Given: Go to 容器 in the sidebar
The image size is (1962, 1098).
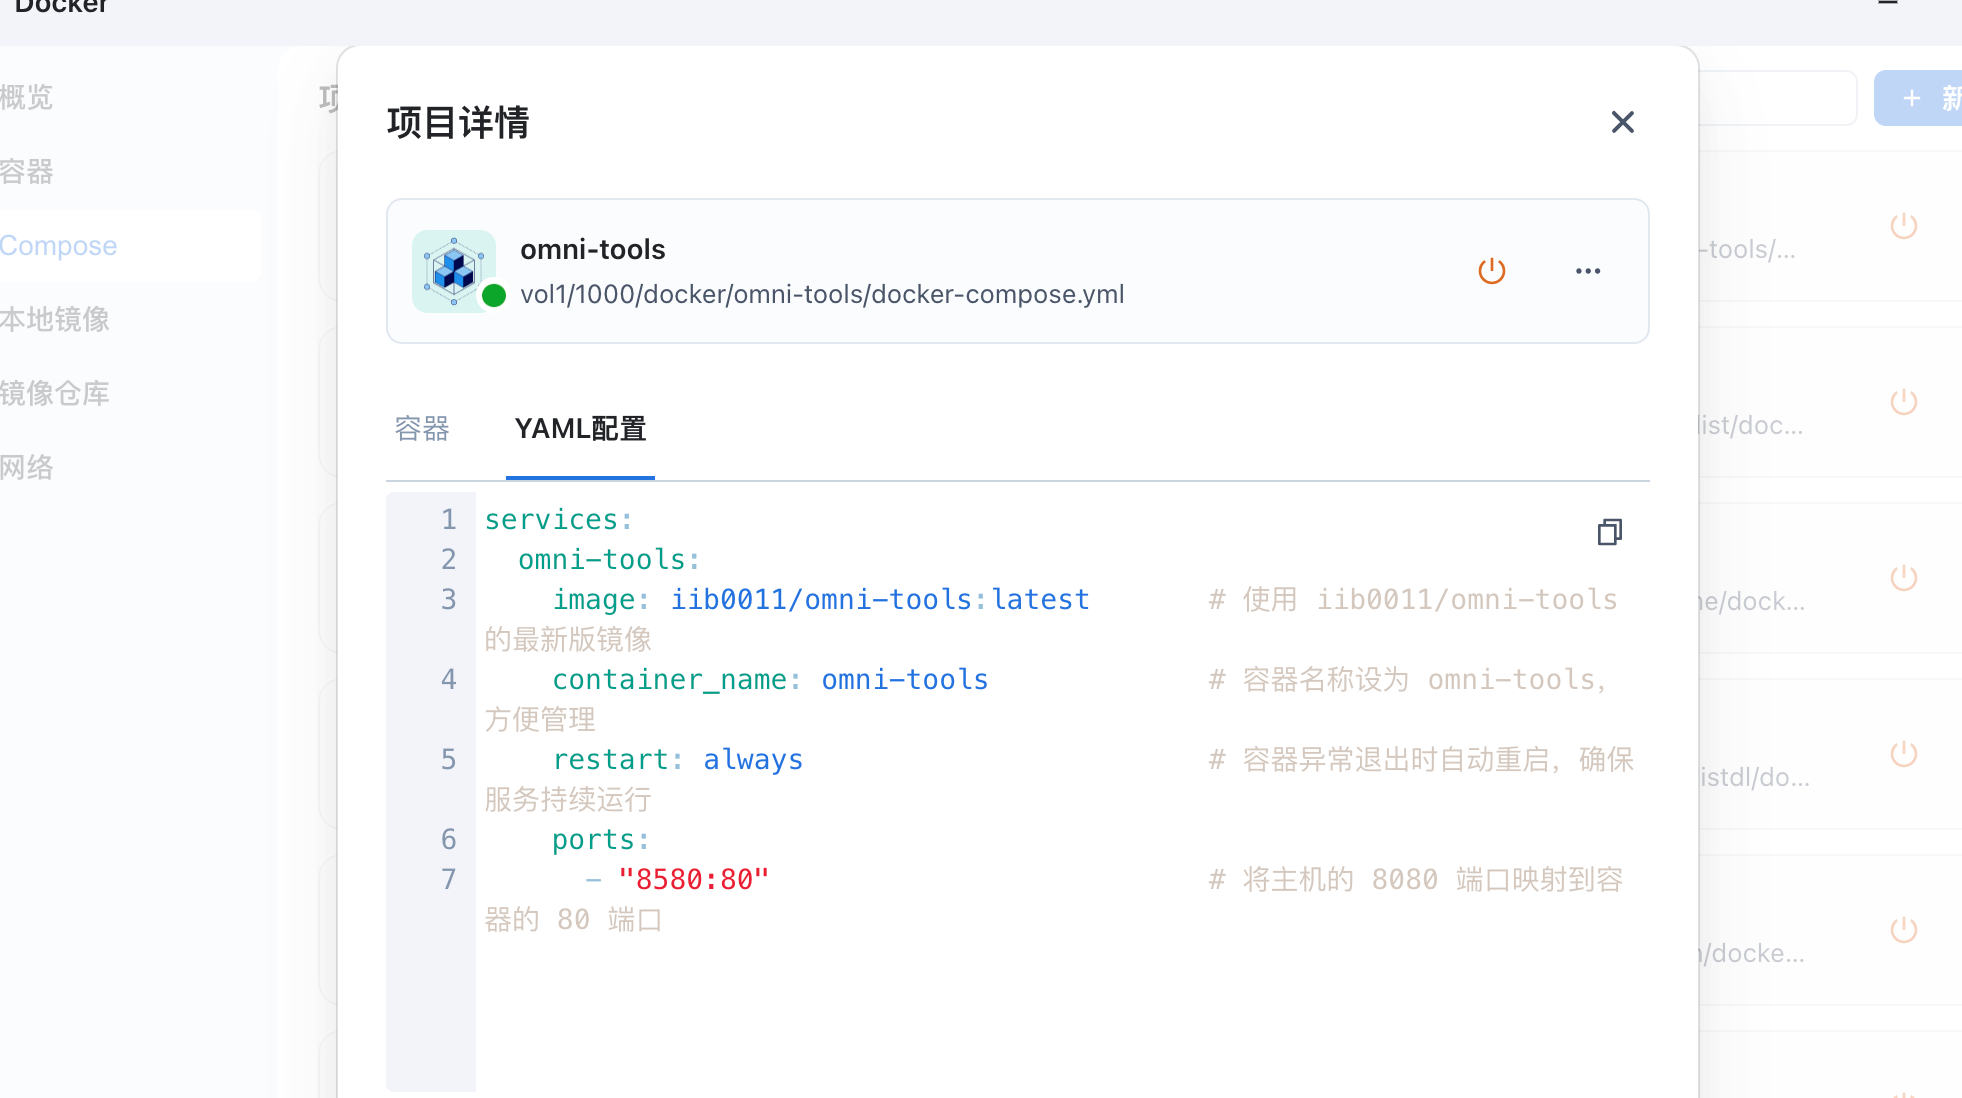Looking at the screenshot, I should click(28, 172).
